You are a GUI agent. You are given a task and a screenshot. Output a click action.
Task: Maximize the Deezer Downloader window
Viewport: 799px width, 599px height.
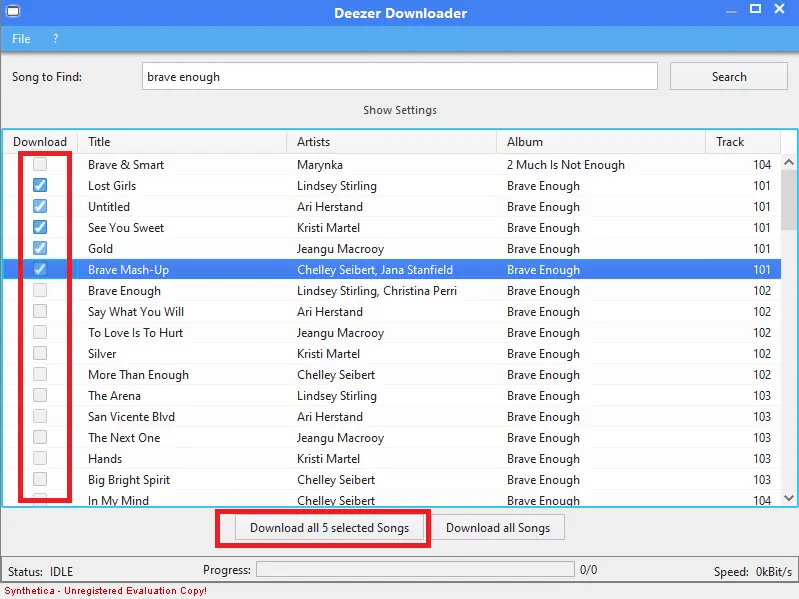pos(755,9)
